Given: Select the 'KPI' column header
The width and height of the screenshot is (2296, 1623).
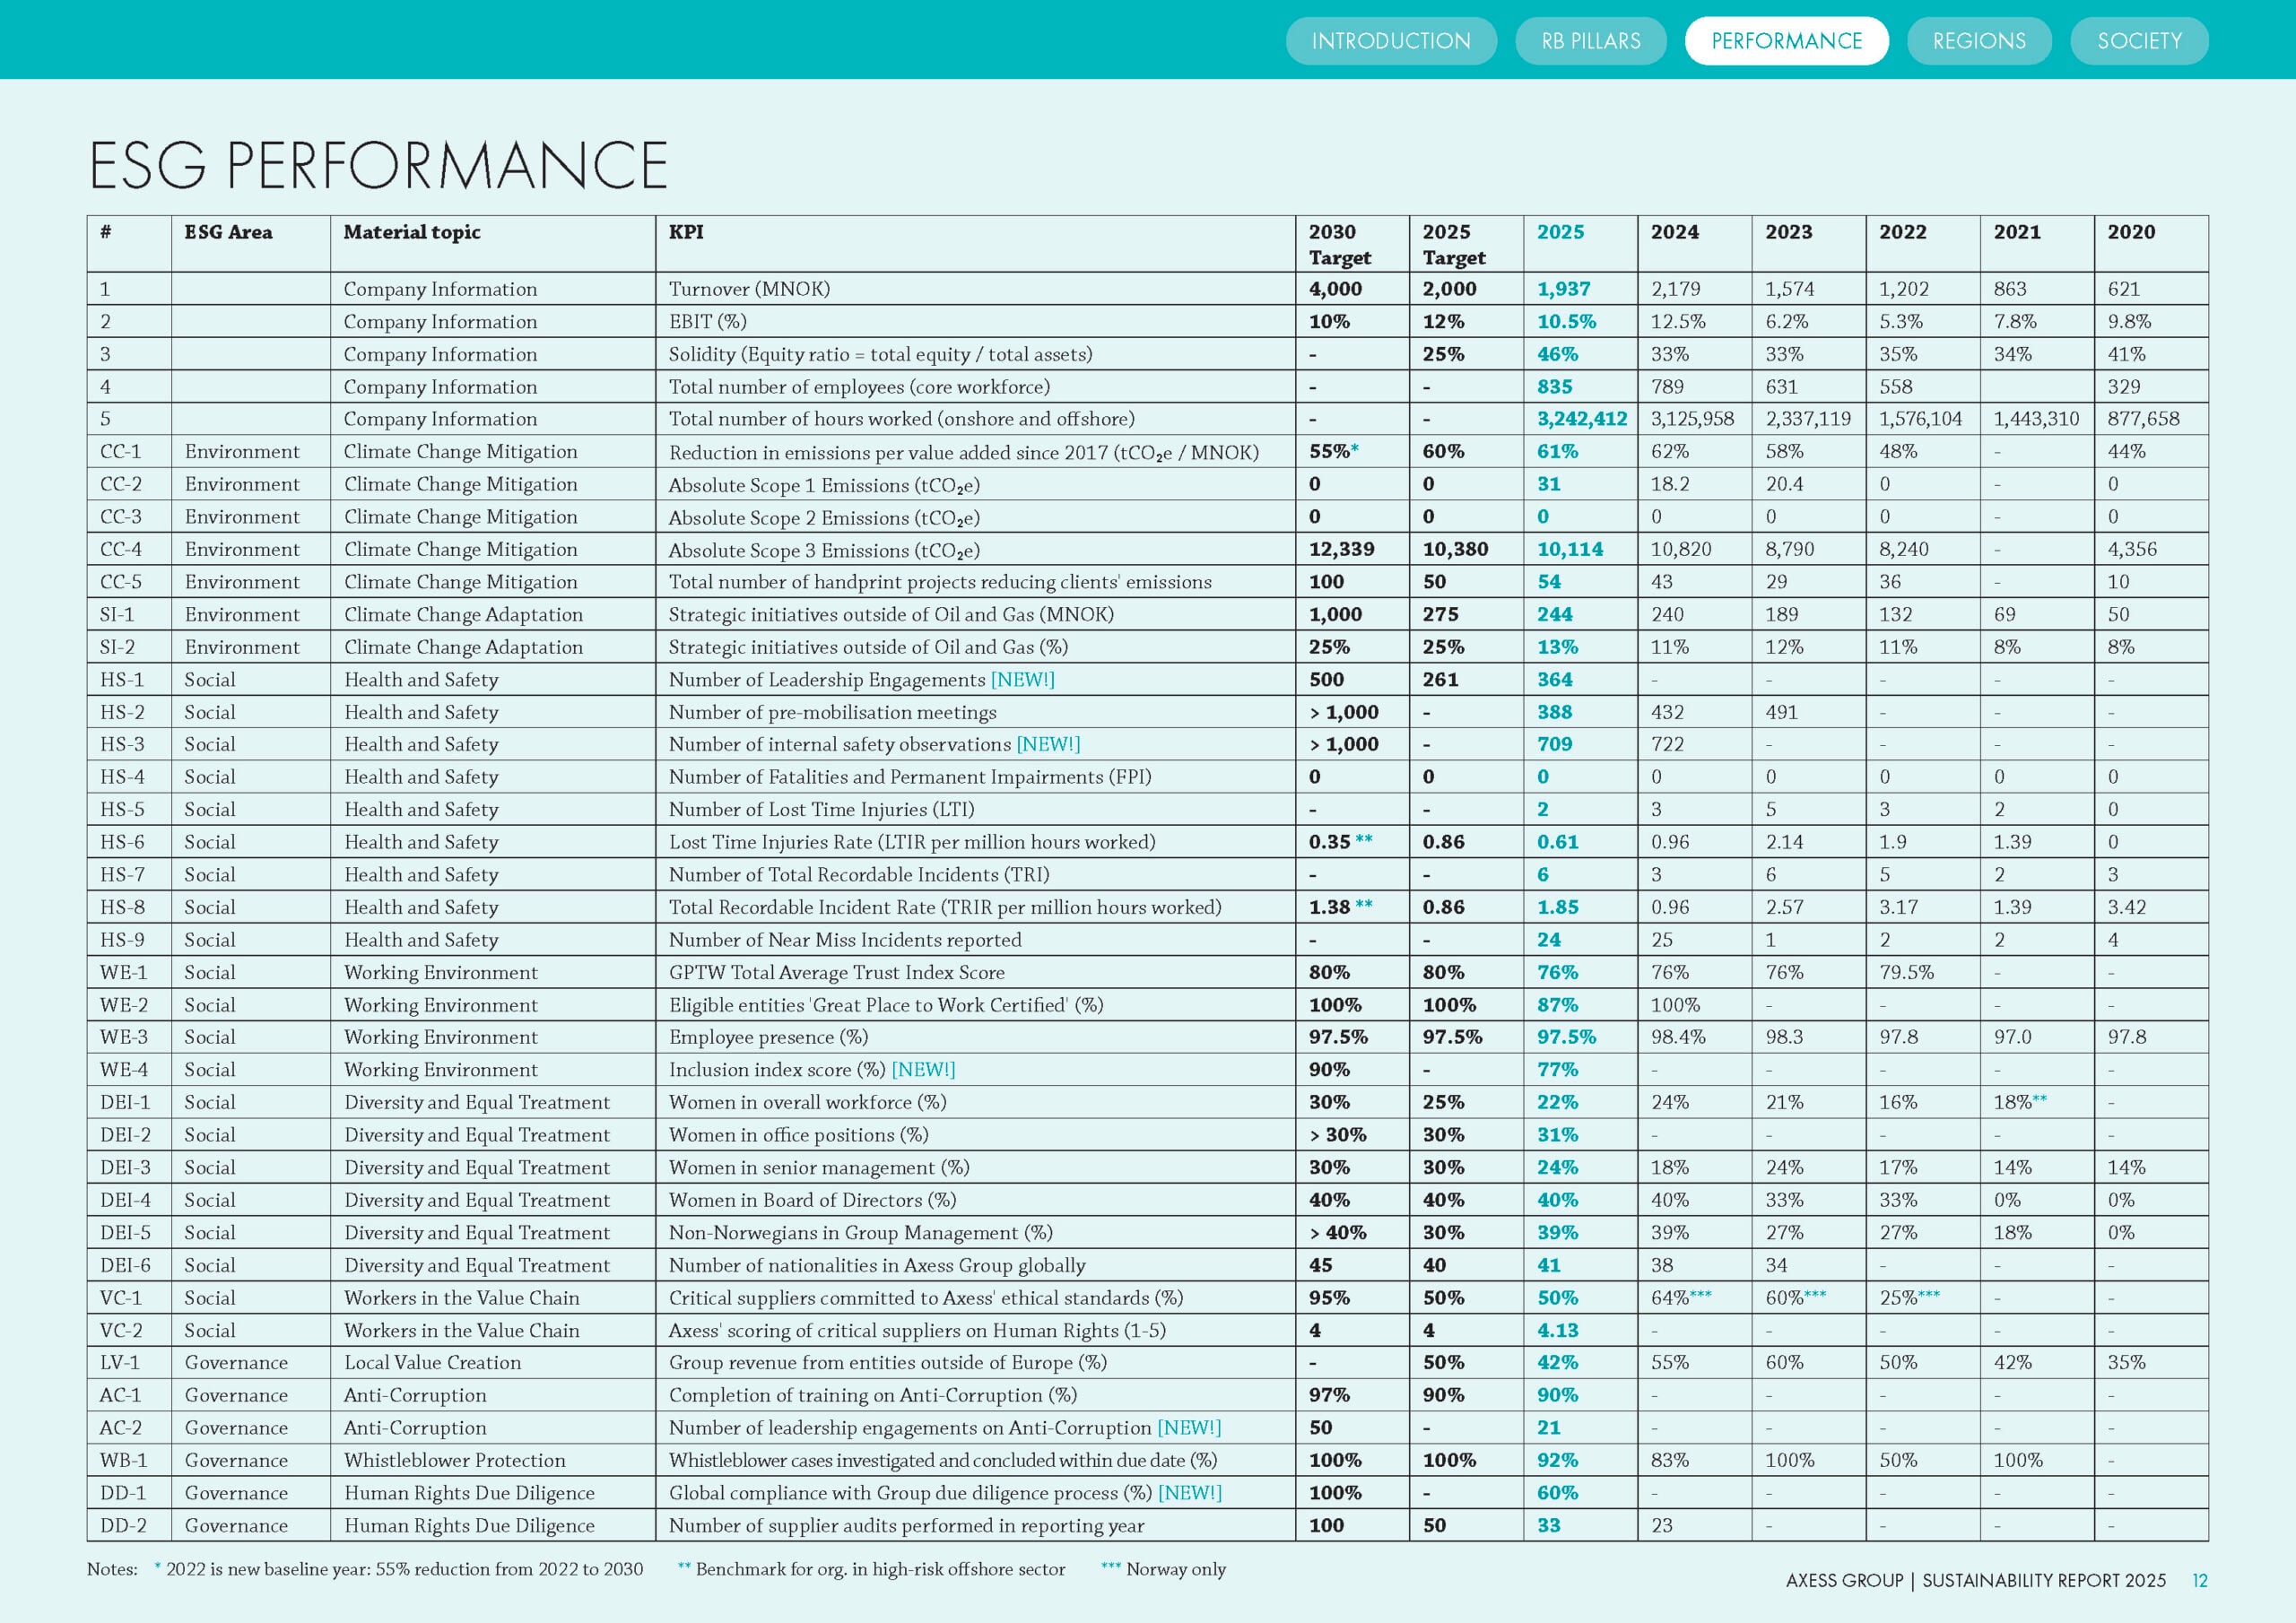Looking at the screenshot, I should pyautogui.click(x=686, y=232).
